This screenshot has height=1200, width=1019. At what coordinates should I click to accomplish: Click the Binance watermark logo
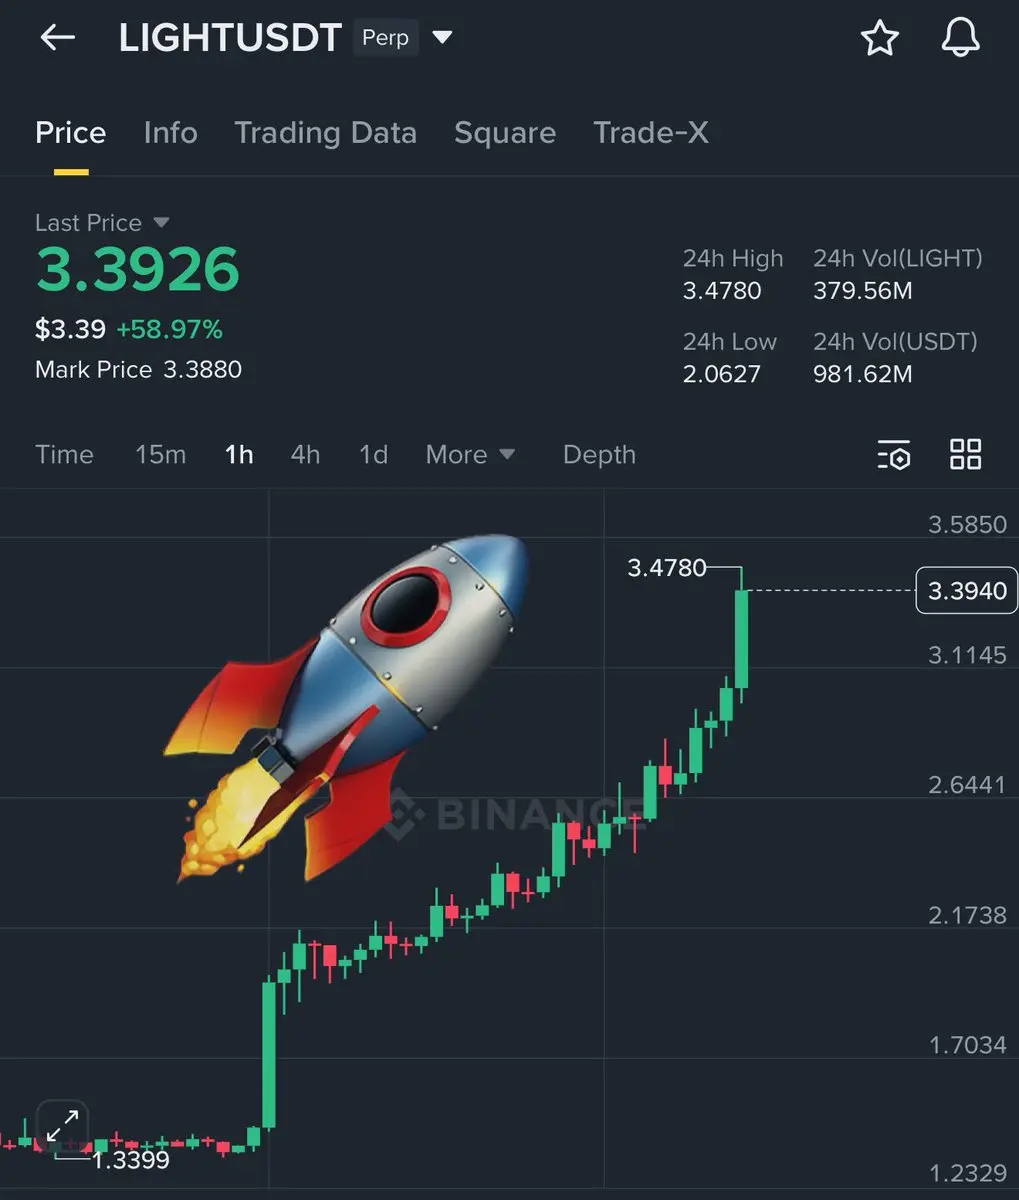[515, 812]
